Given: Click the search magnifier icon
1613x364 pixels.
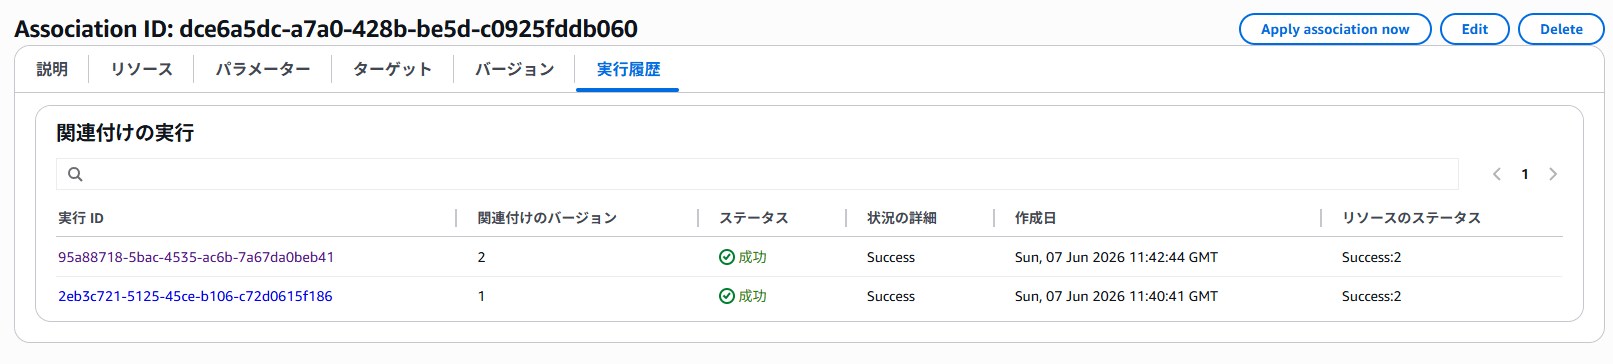Looking at the screenshot, I should (x=75, y=174).
